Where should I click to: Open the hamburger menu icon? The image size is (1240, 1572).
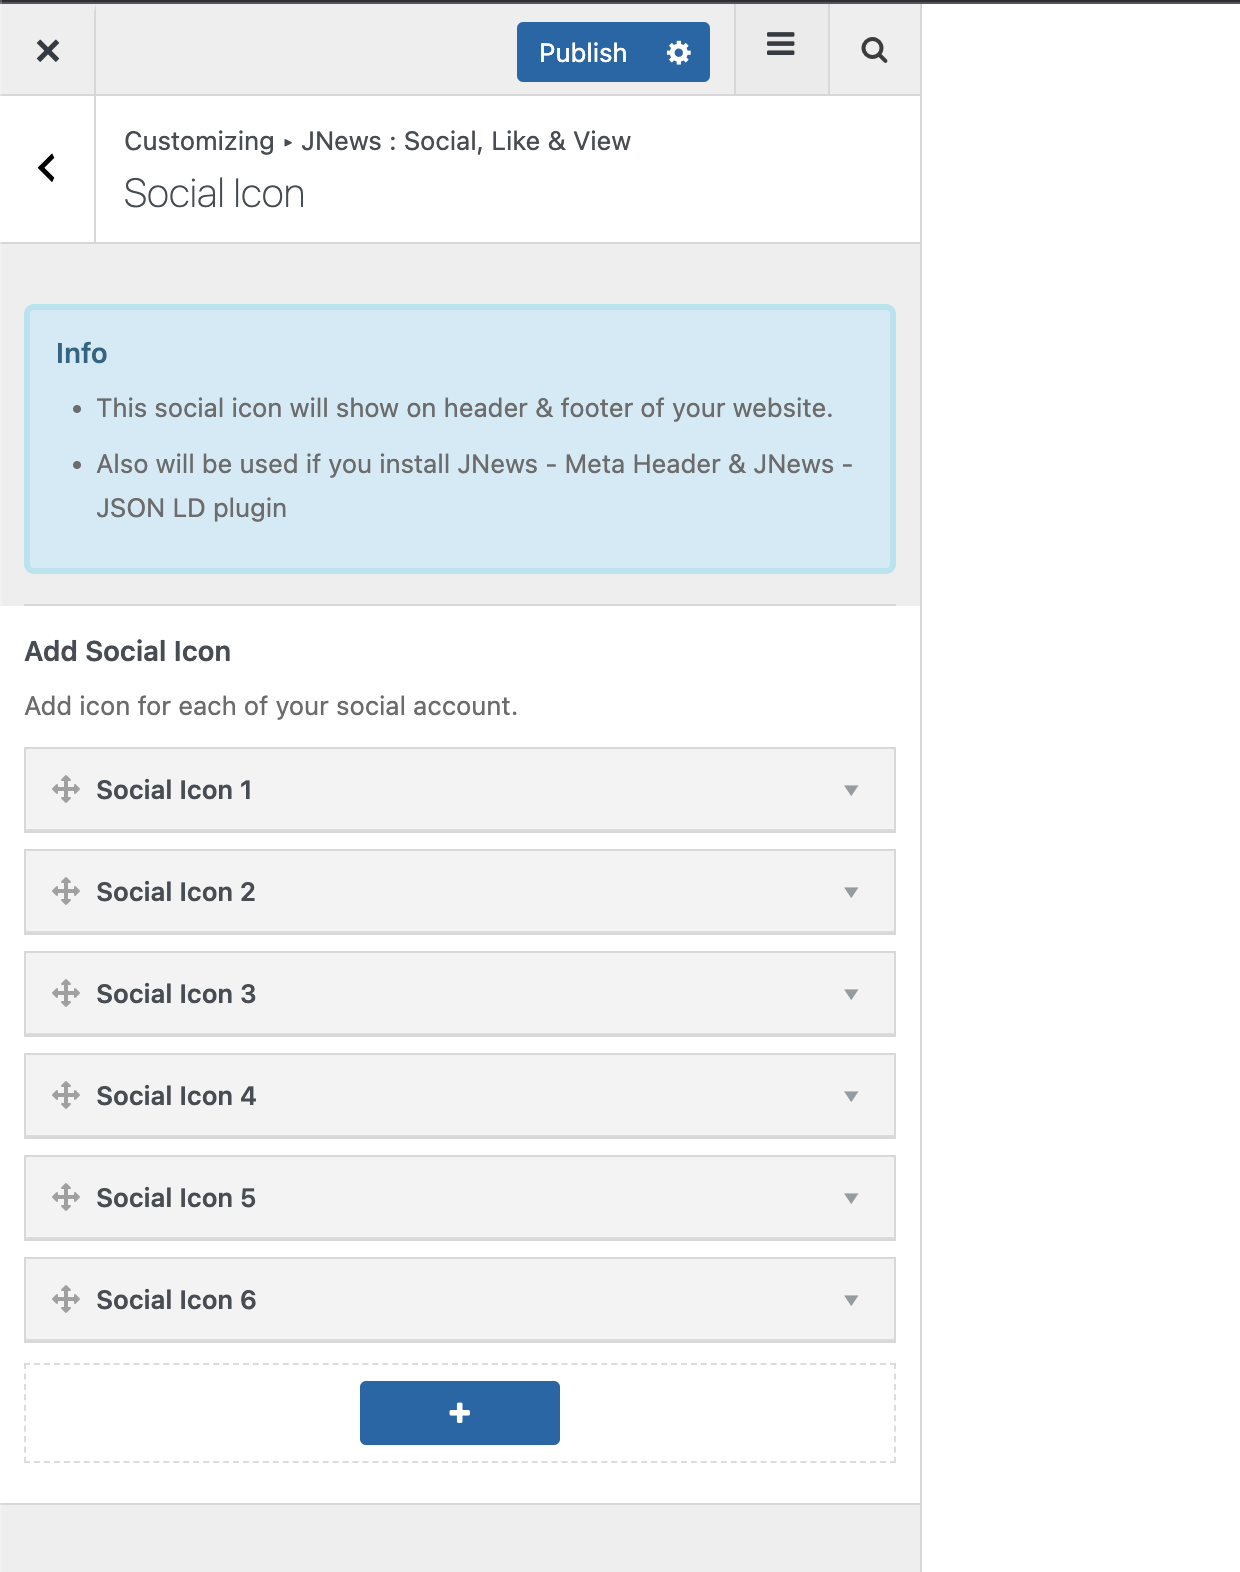tap(781, 44)
